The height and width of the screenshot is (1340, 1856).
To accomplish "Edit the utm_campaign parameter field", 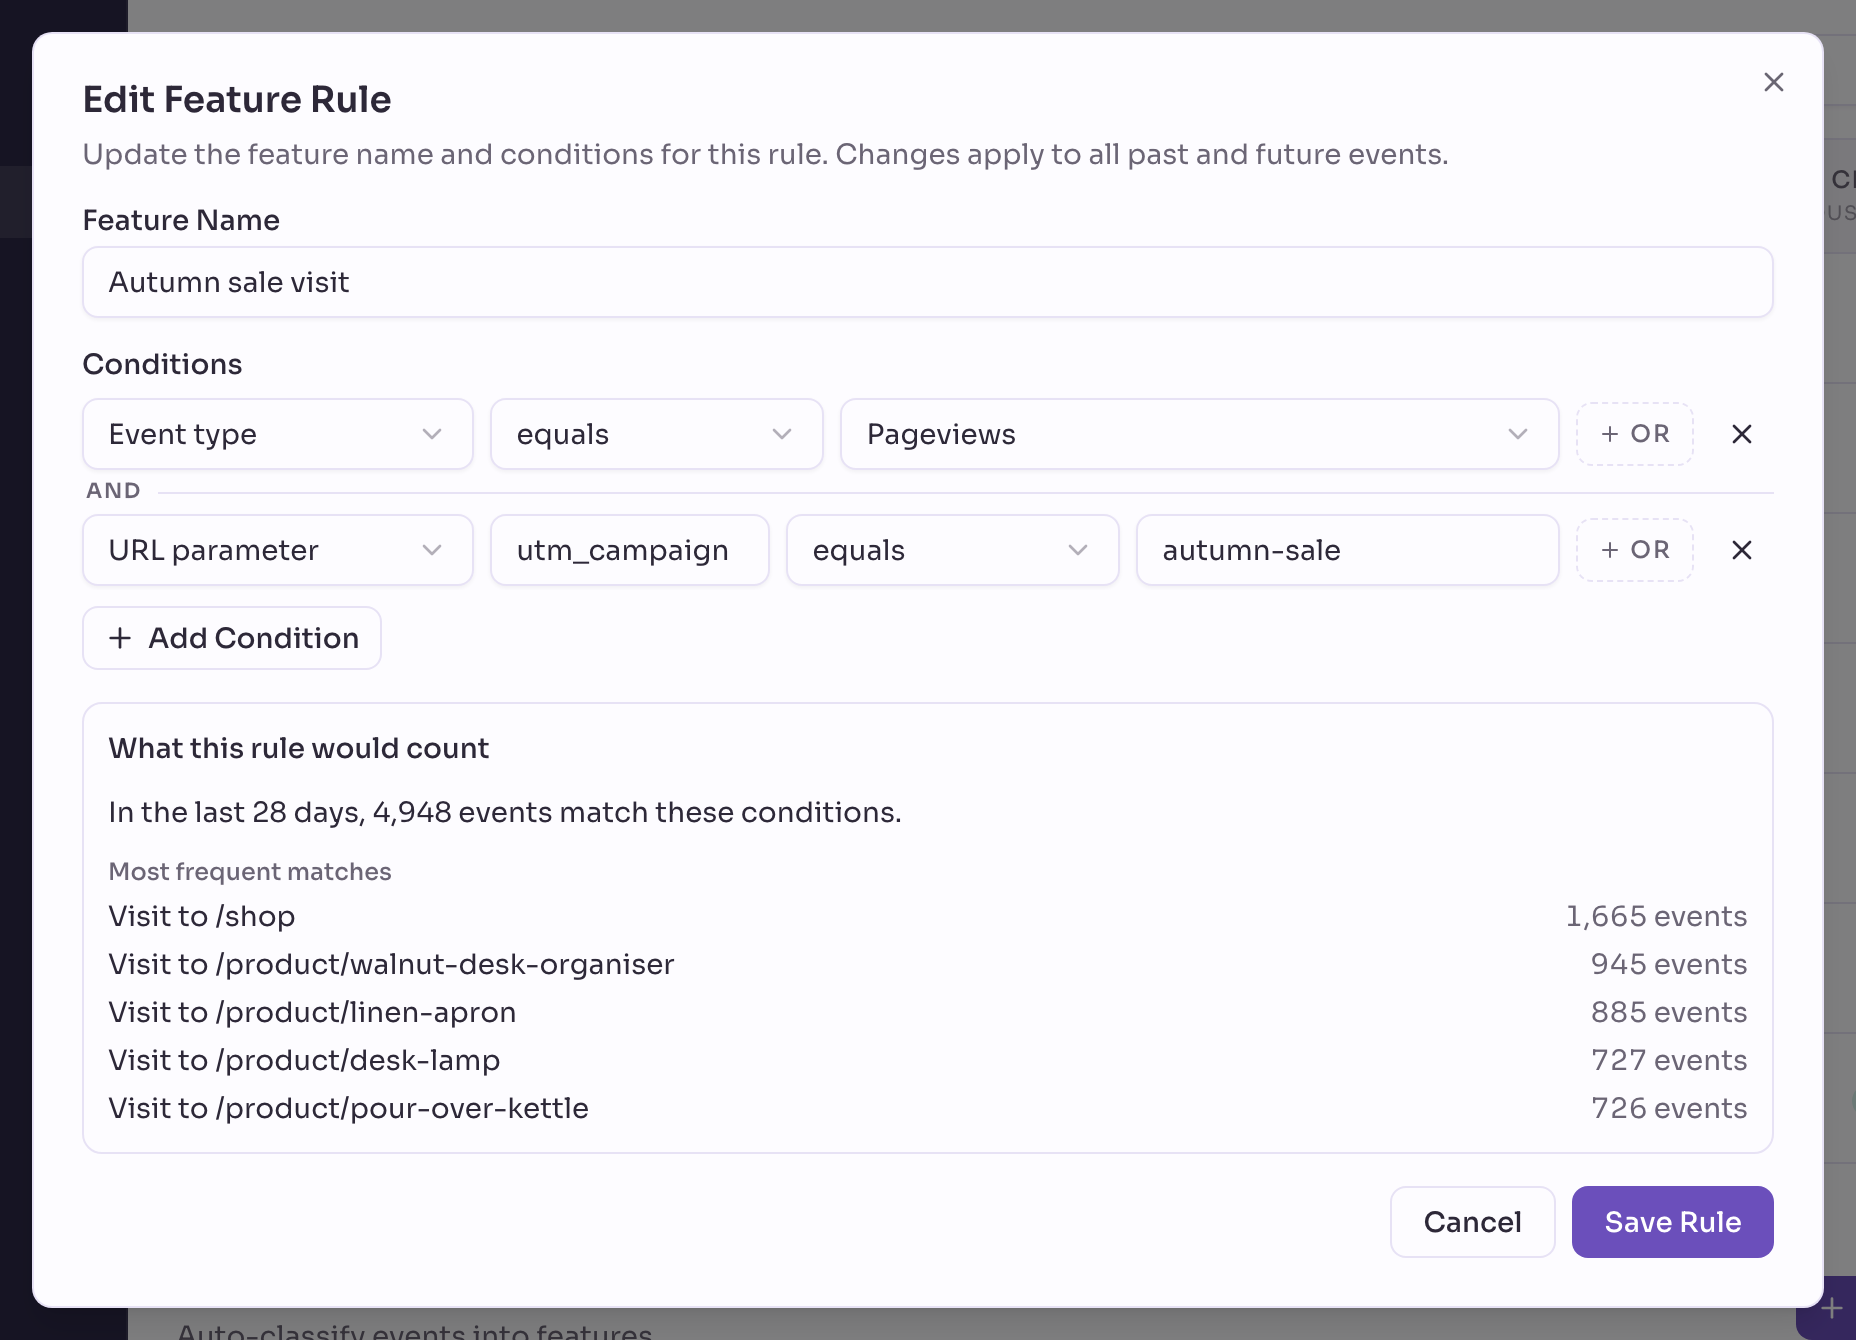I will 630,550.
